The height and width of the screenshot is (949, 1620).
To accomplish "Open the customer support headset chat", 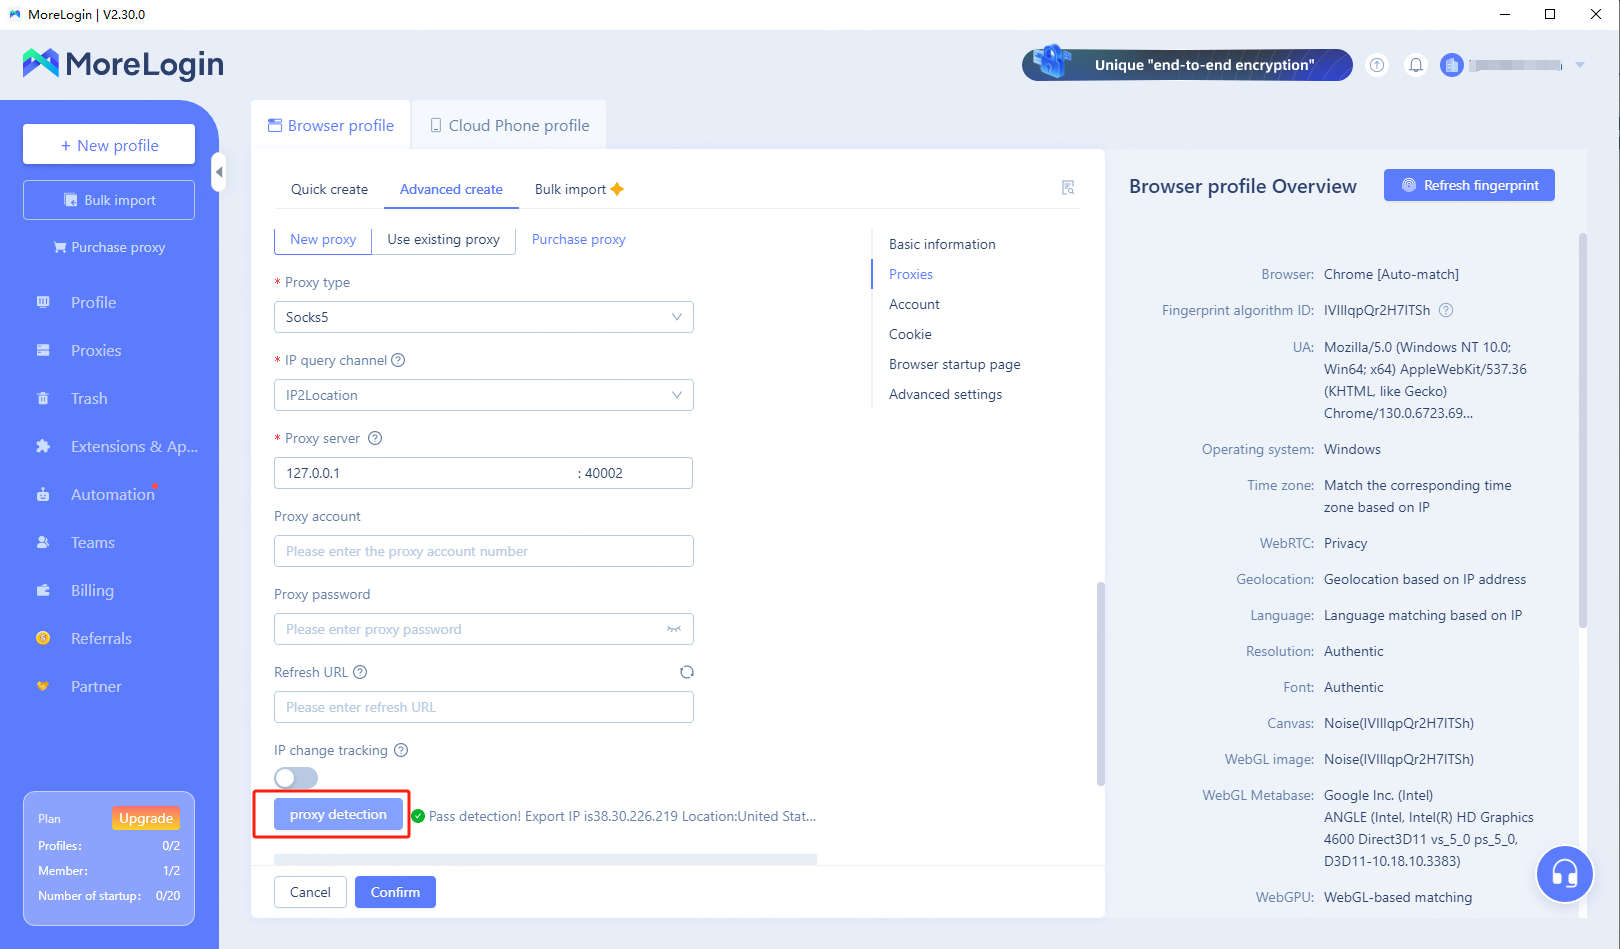I will pos(1564,874).
